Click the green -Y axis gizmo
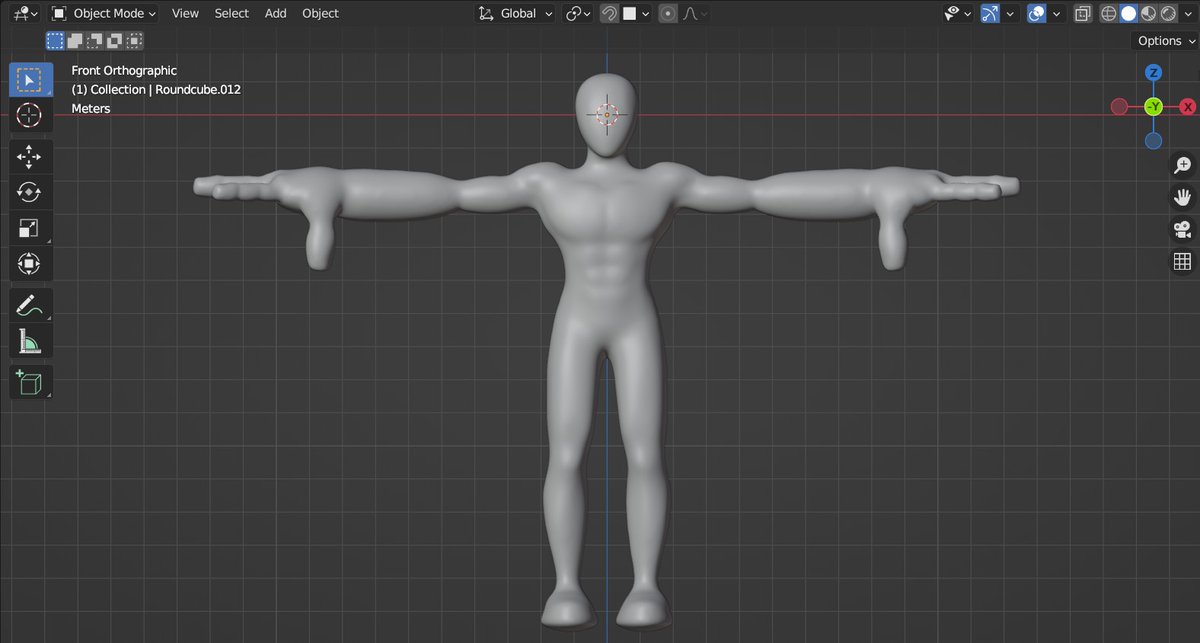1200x643 pixels. (x=1154, y=106)
